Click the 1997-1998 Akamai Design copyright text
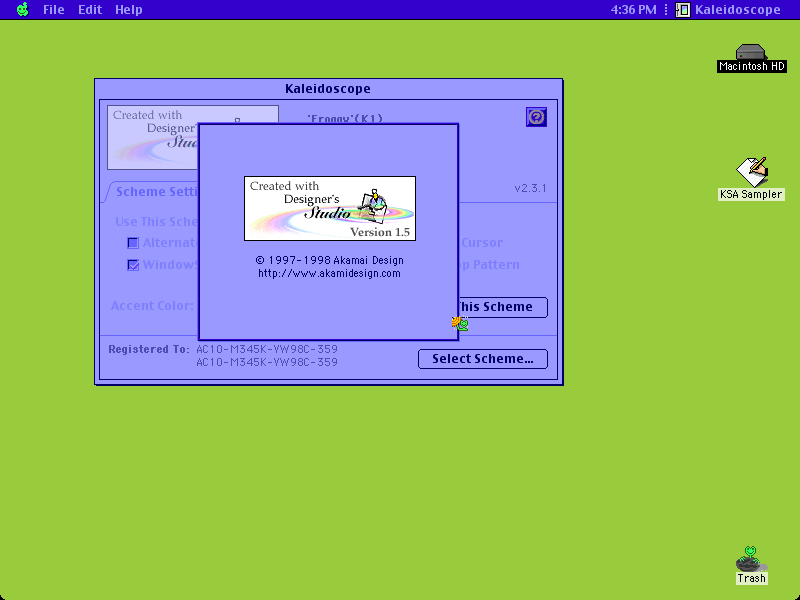The image size is (800, 600). [330, 260]
